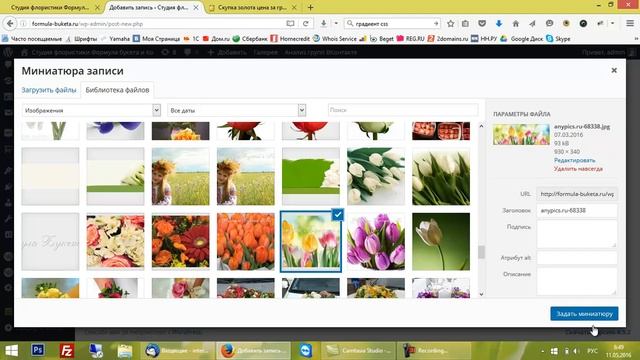The width and height of the screenshot is (640, 360).
Task: Select the pink and cream roses thumbnail
Action: pyautogui.click(x=116, y=242)
